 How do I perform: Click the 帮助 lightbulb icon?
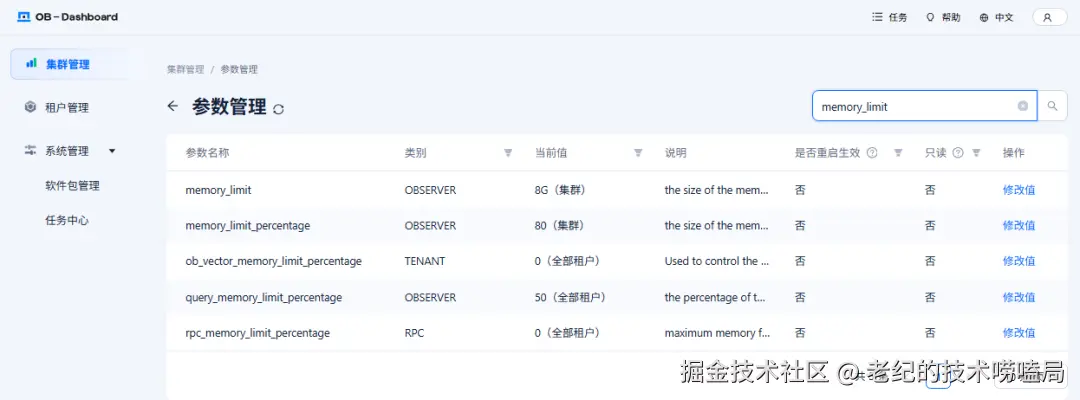pos(930,17)
